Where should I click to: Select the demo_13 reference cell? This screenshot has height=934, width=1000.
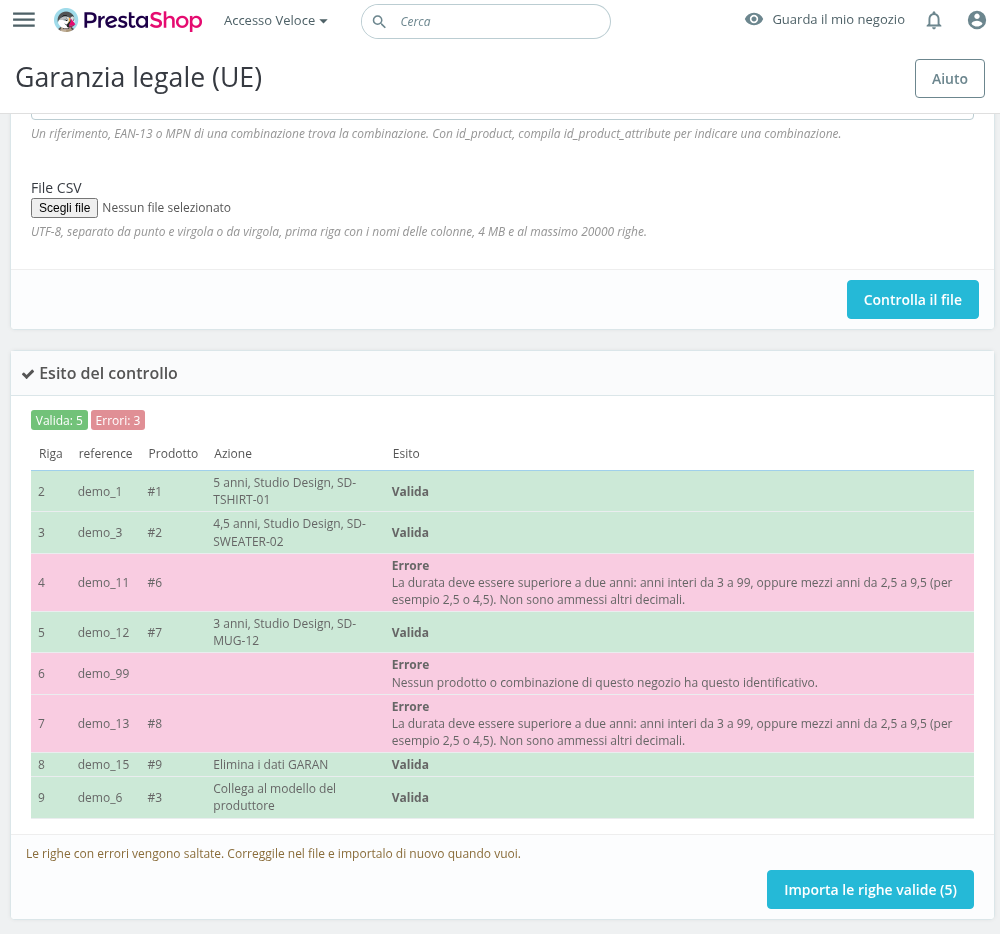(x=103, y=724)
